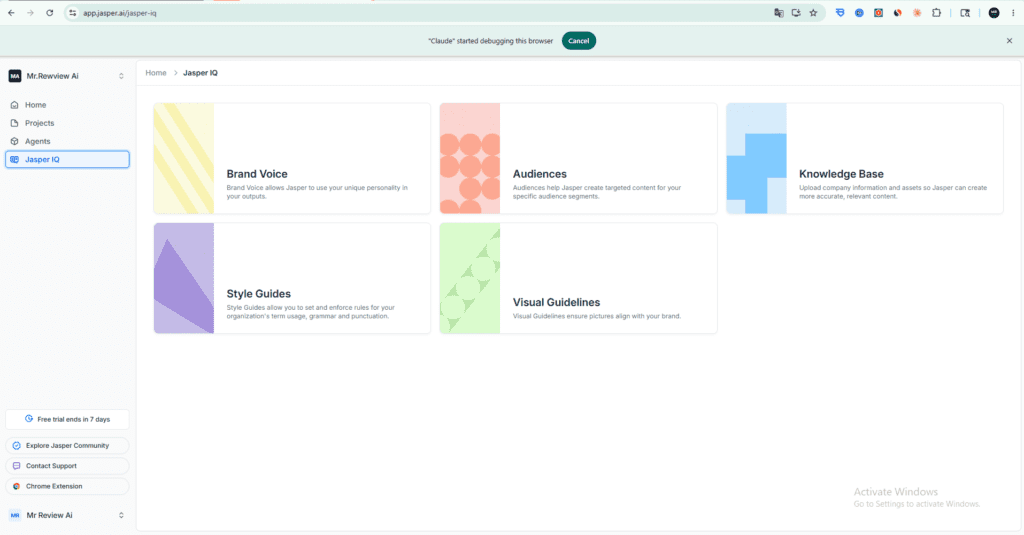Click the Projects file icon
This screenshot has width=1024, height=535.
point(14,123)
